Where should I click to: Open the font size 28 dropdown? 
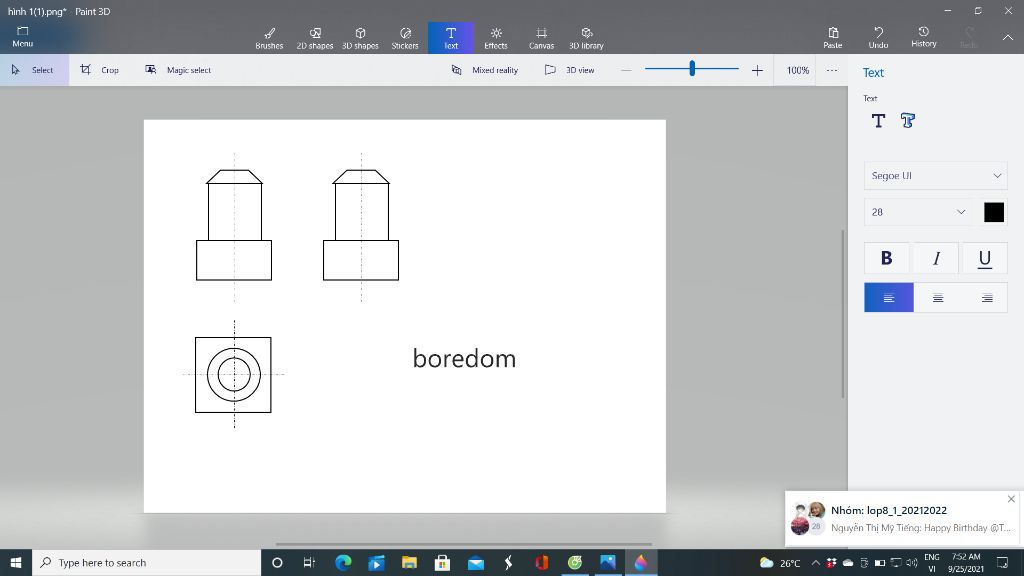point(919,212)
